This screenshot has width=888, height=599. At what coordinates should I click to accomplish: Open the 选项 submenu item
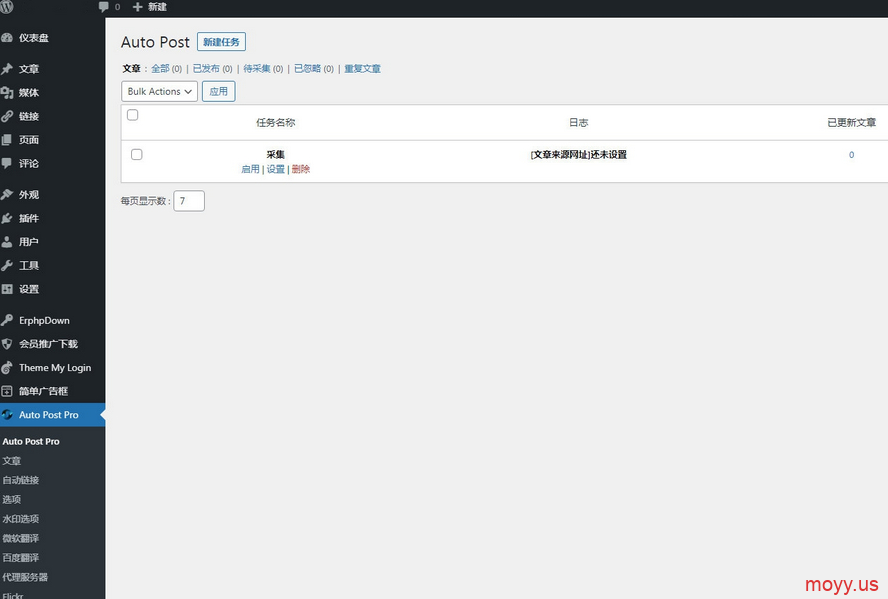(12, 499)
